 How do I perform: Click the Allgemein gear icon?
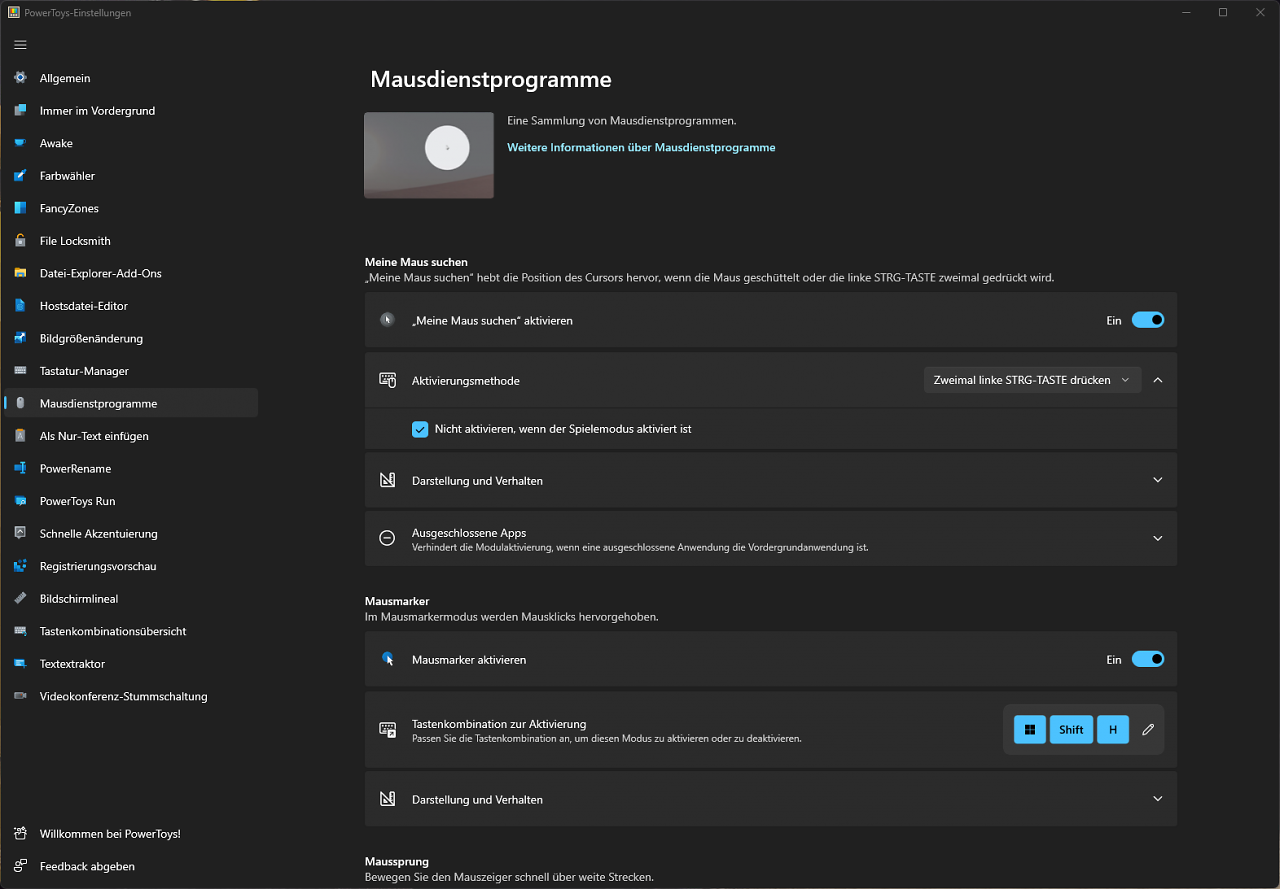pos(20,78)
